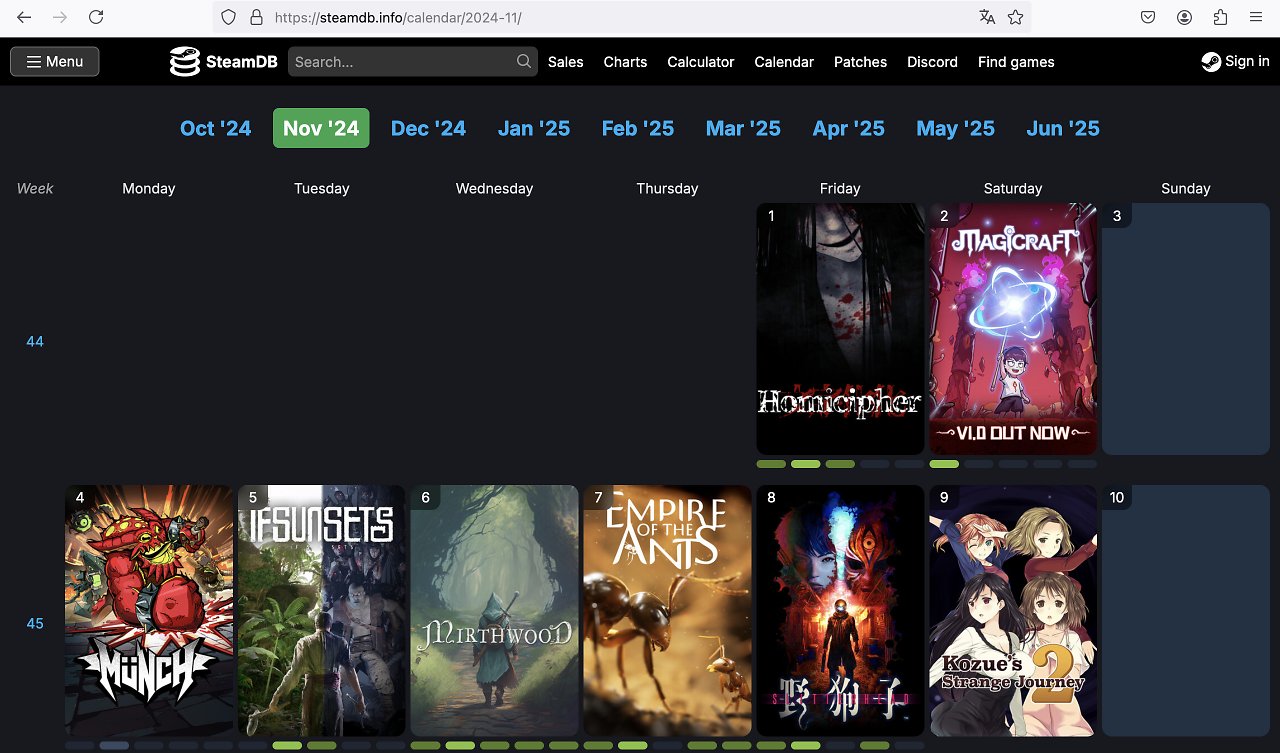This screenshot has height=753, width=1280.
Task: Click the browser address bar URL
Action: 398,17
